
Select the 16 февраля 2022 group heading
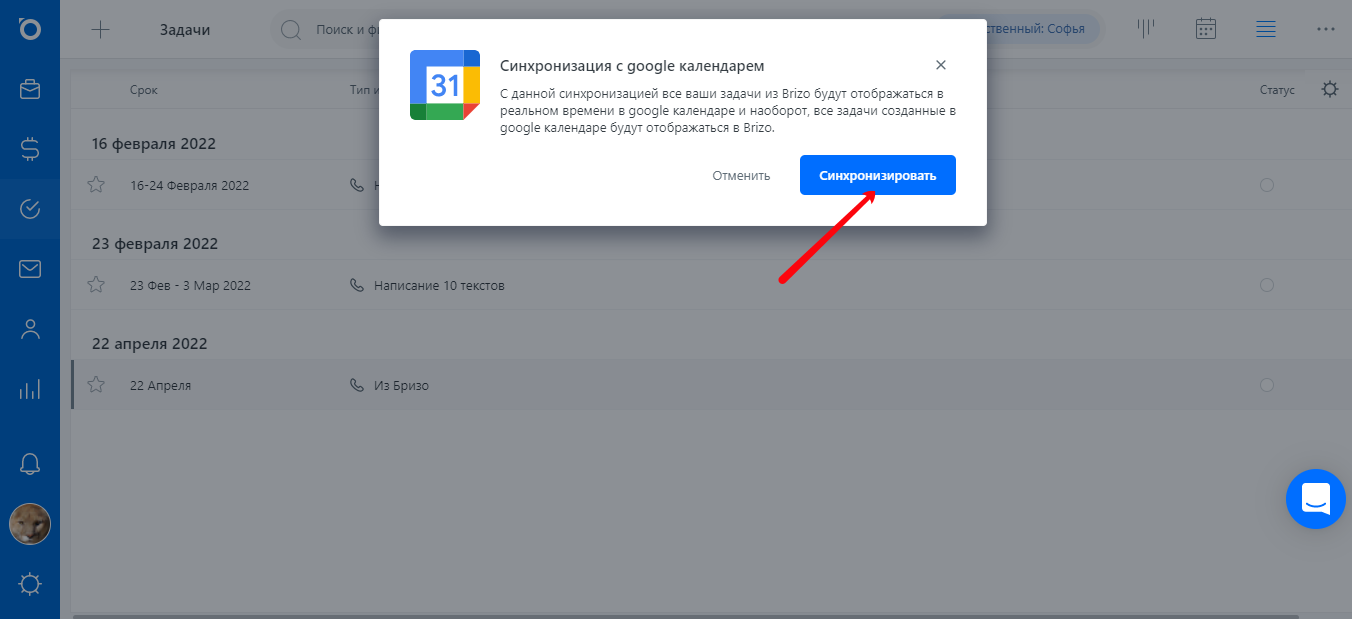(154, 143)
